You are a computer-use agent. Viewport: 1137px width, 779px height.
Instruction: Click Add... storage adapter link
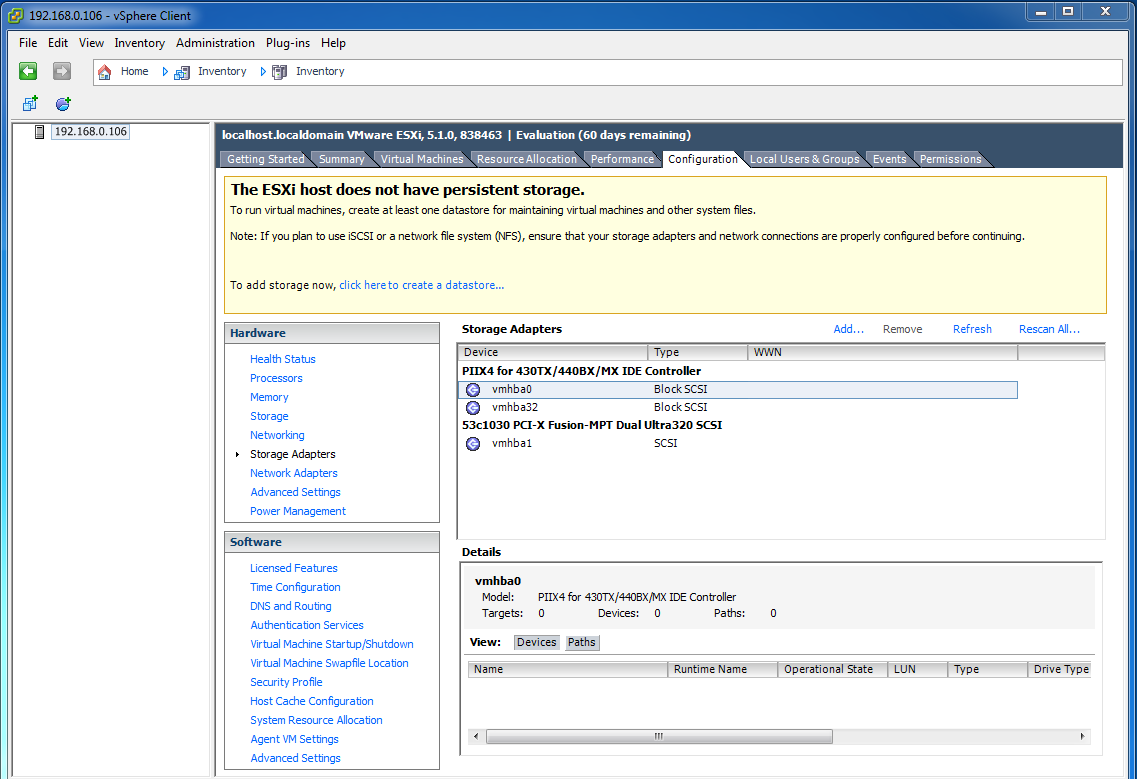(848, 329)
